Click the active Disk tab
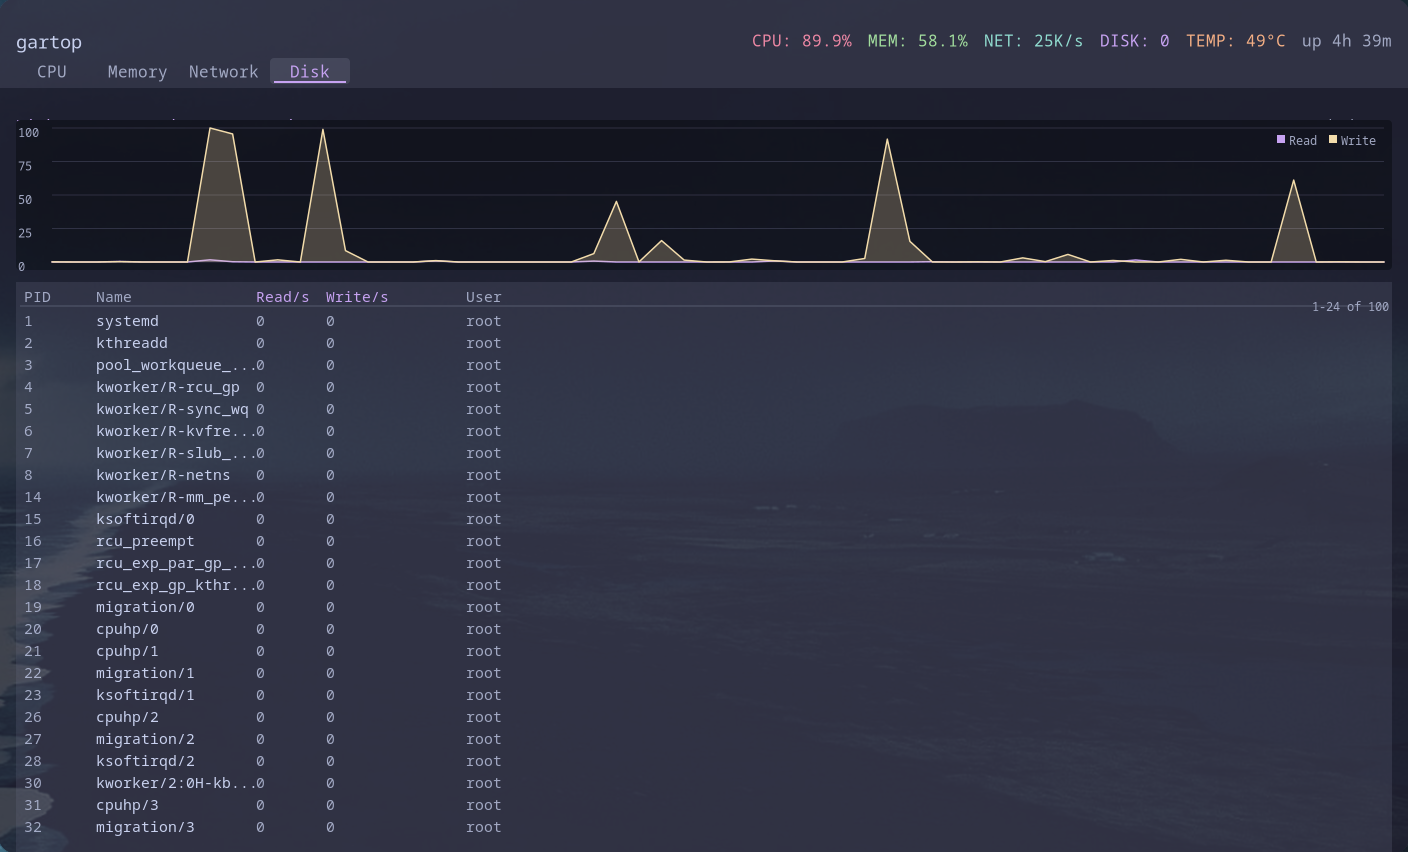 click(310, 72)
